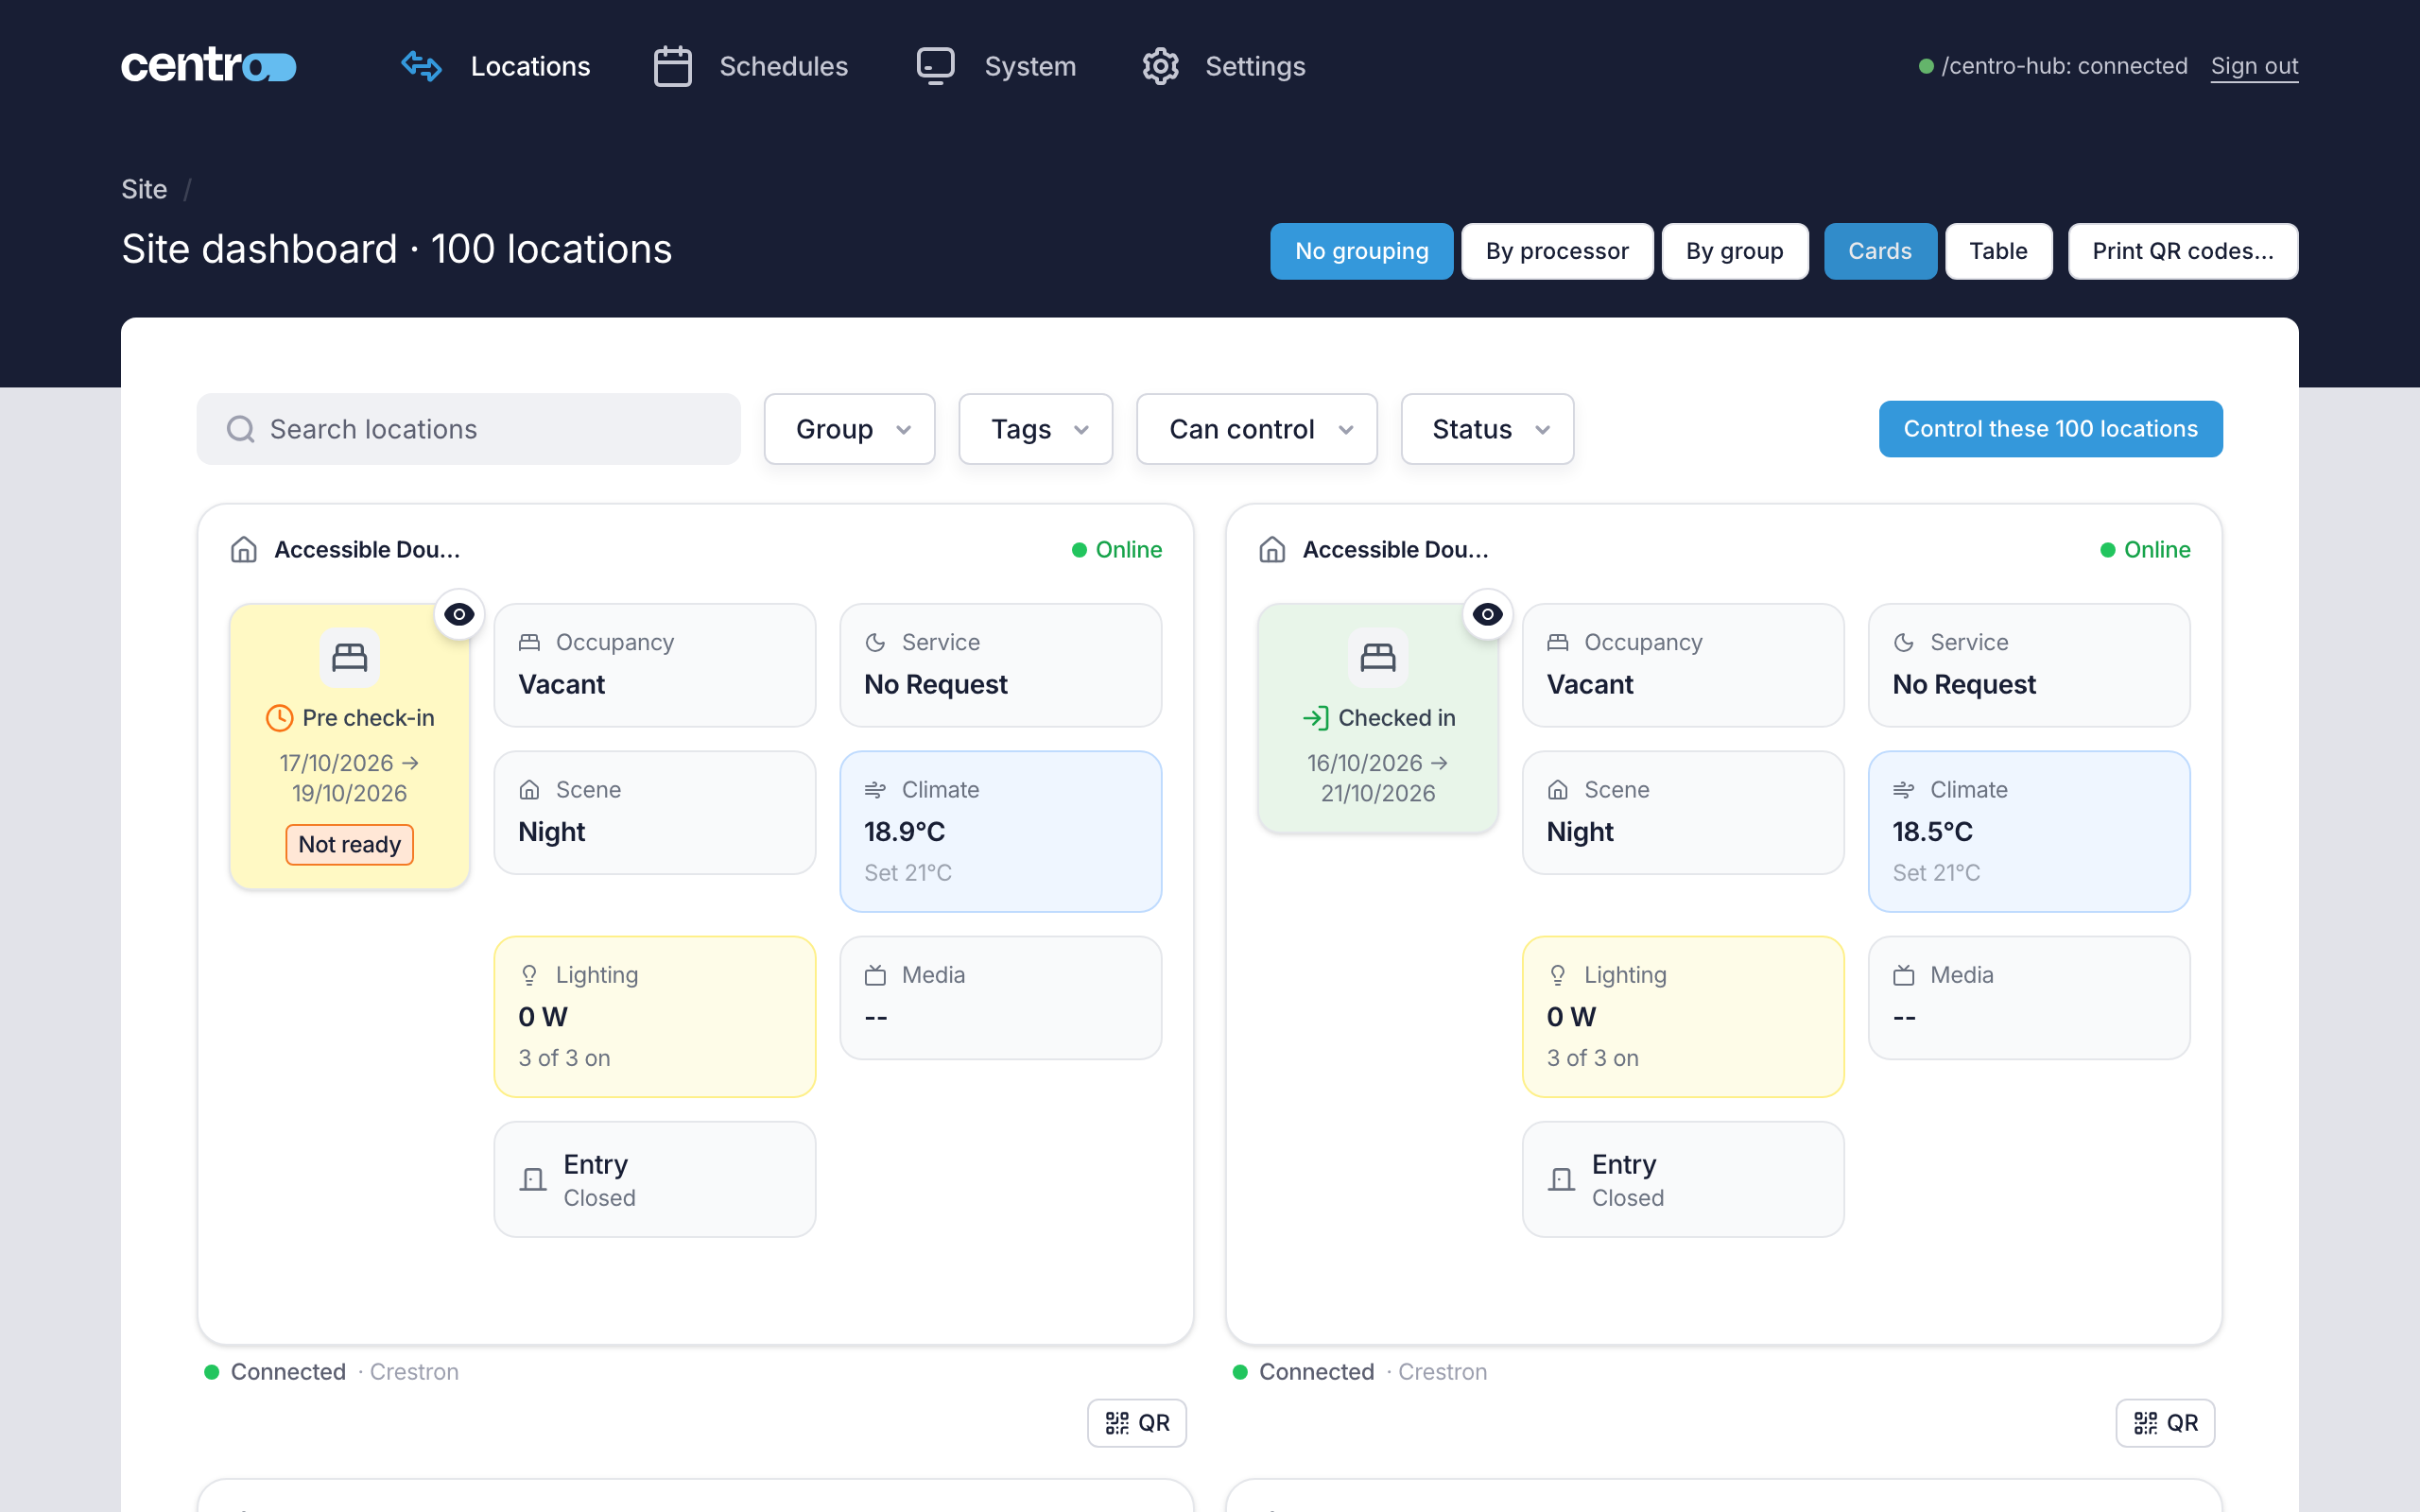Click in the Search locations field
Screen dimensions: 2420x1512
pyautogui.click(x=468, y=429)
